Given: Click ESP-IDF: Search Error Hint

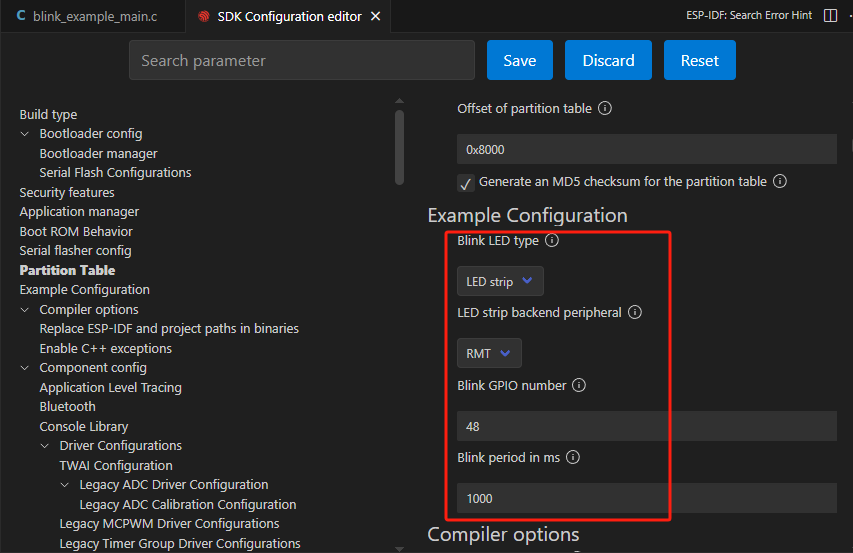Looking at the screenshot, I should click(x=749, y=15).
